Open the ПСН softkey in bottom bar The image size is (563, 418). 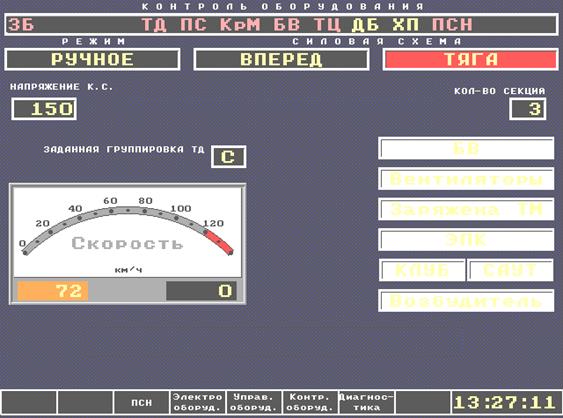coord(141,403)
